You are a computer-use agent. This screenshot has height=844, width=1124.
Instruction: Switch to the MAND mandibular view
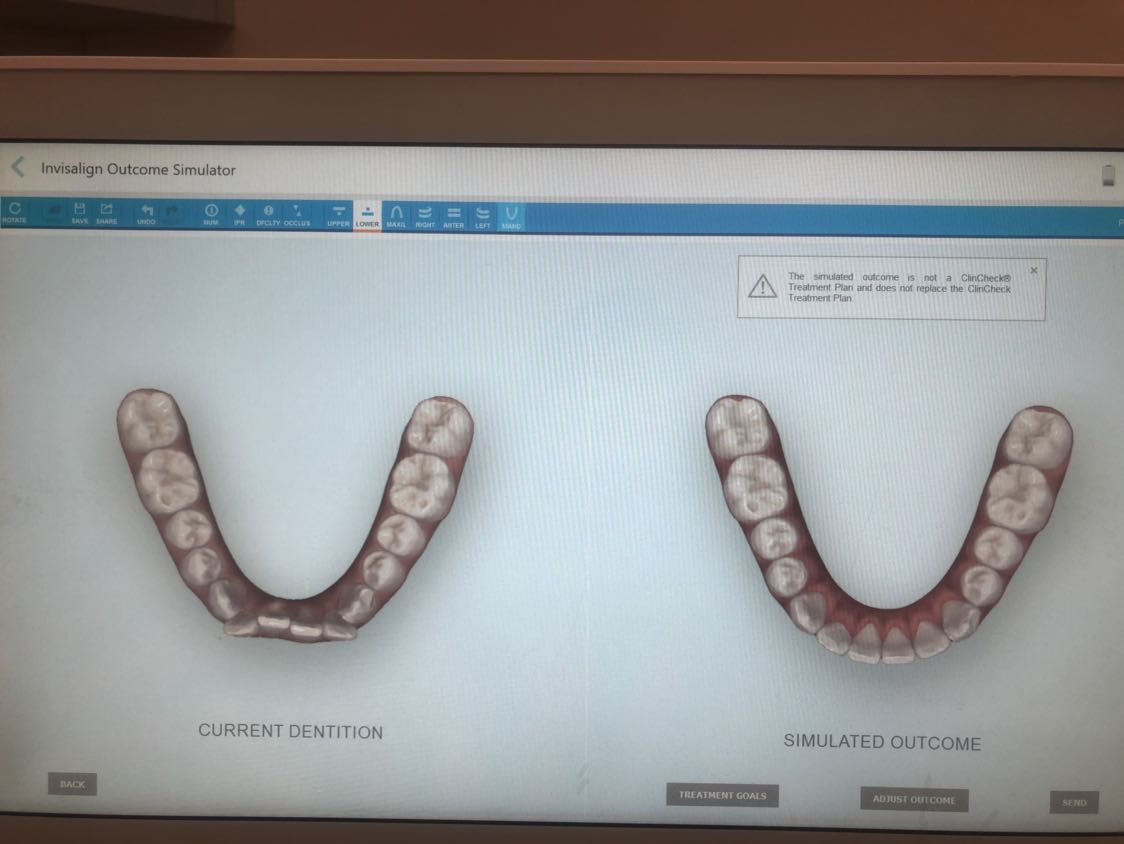(511, 217)
